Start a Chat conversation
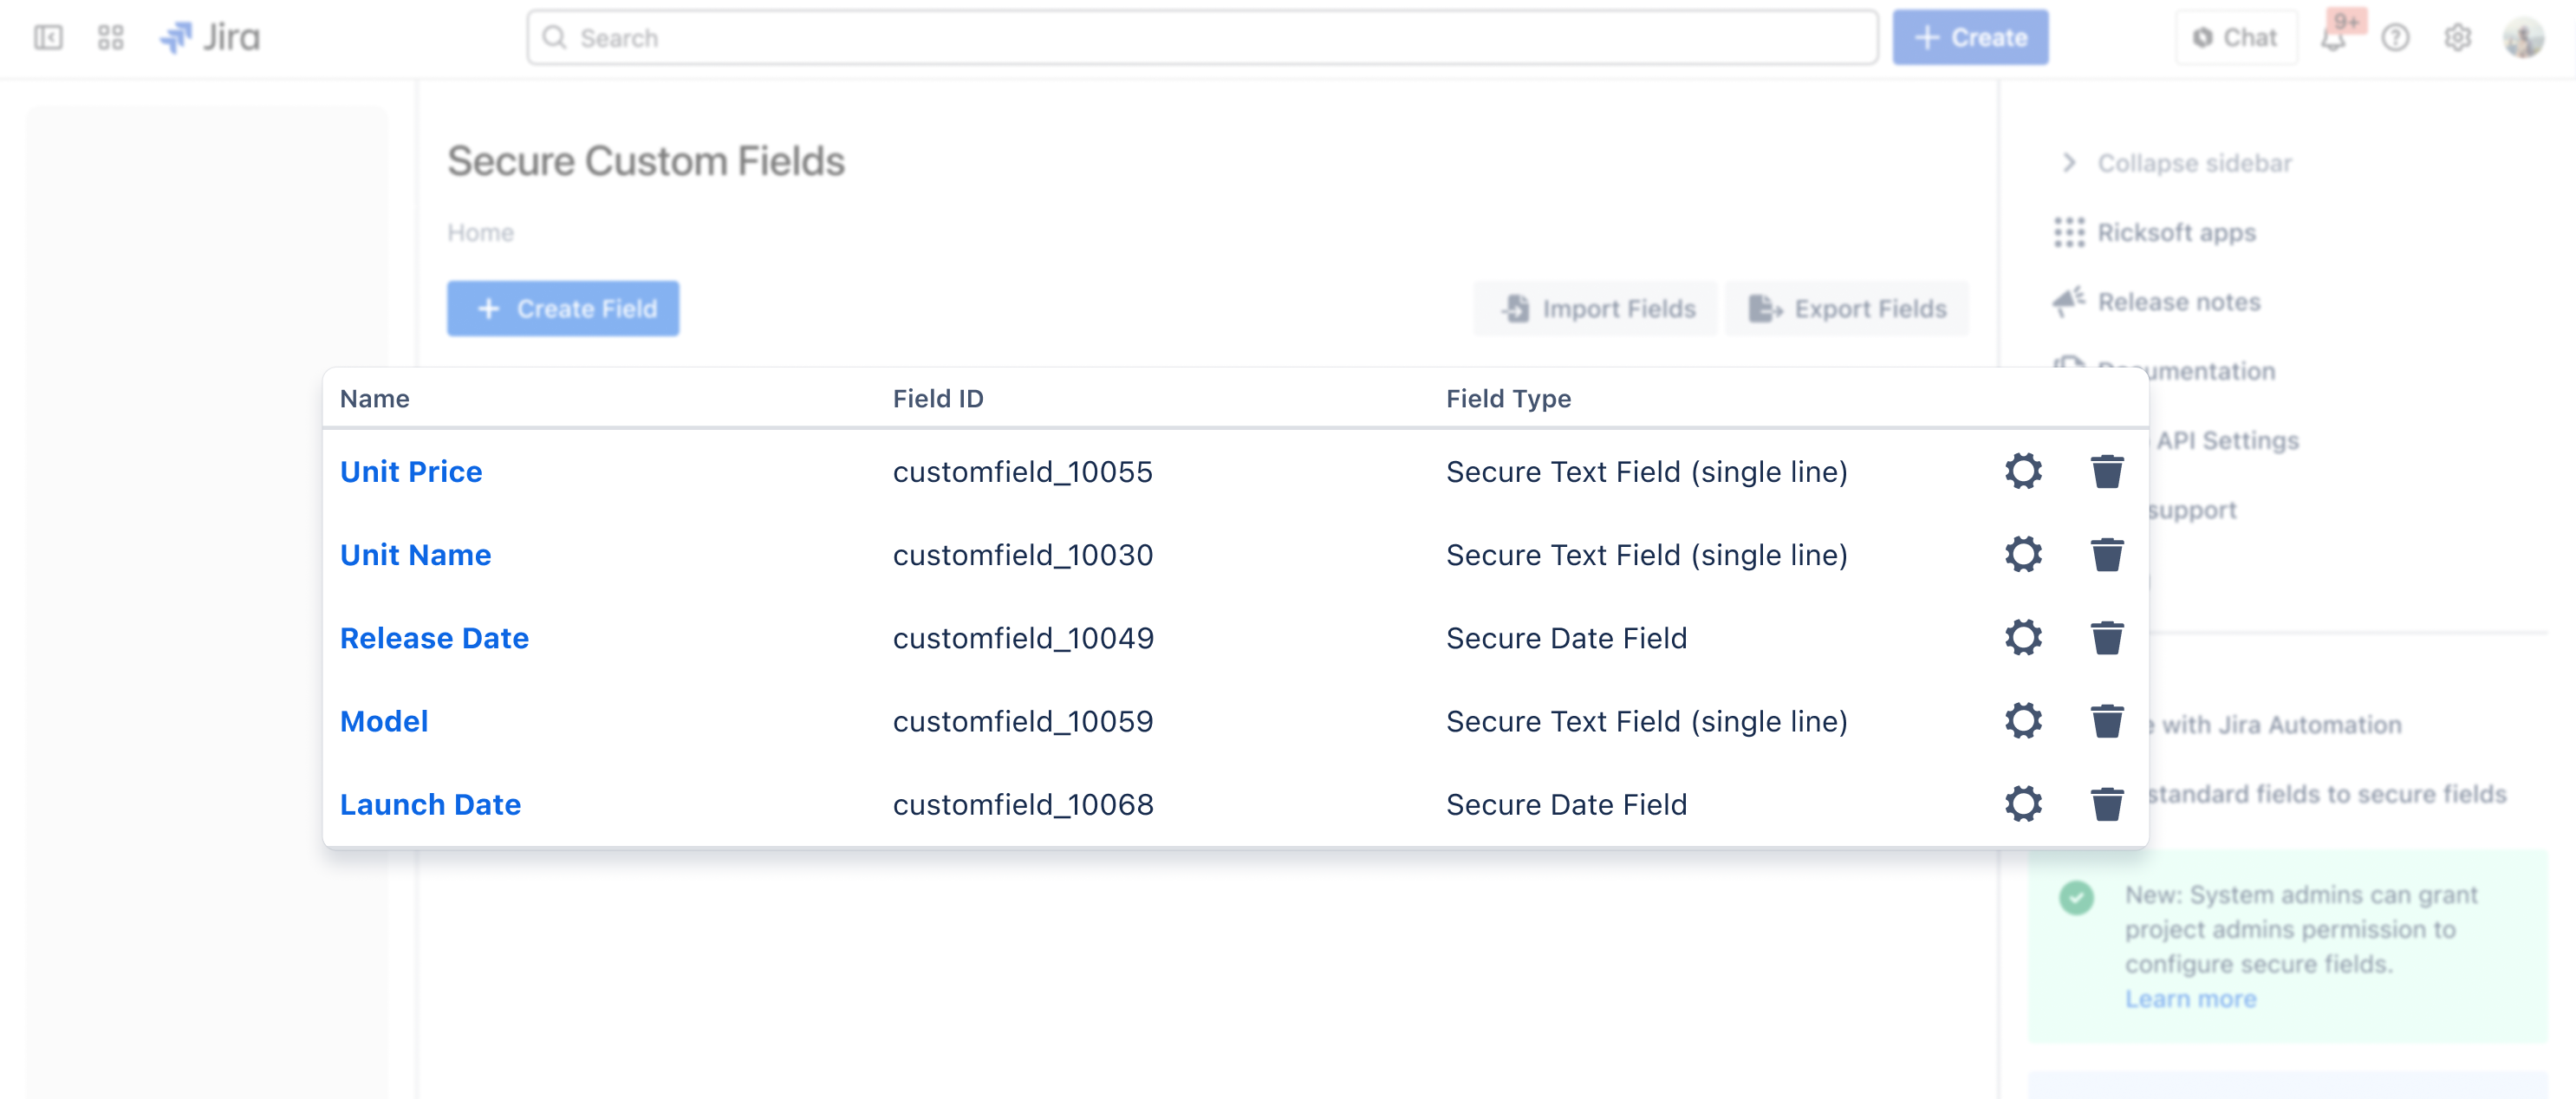2576x1099 pixels. coord(2236,37)
